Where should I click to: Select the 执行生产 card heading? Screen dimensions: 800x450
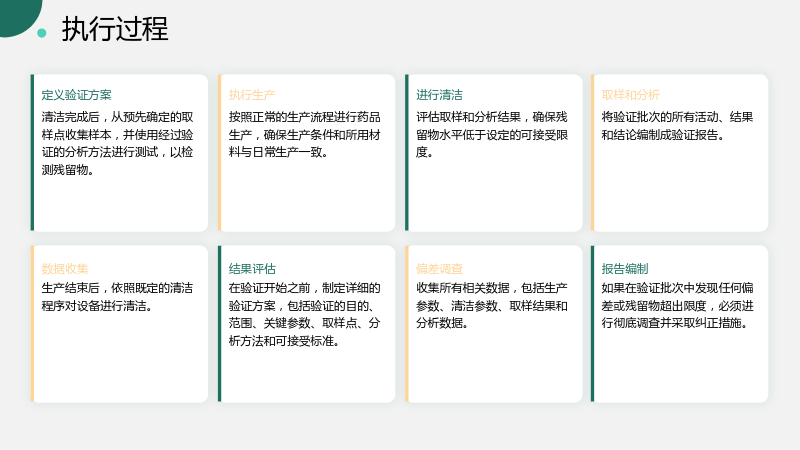(x=252, y=95)
